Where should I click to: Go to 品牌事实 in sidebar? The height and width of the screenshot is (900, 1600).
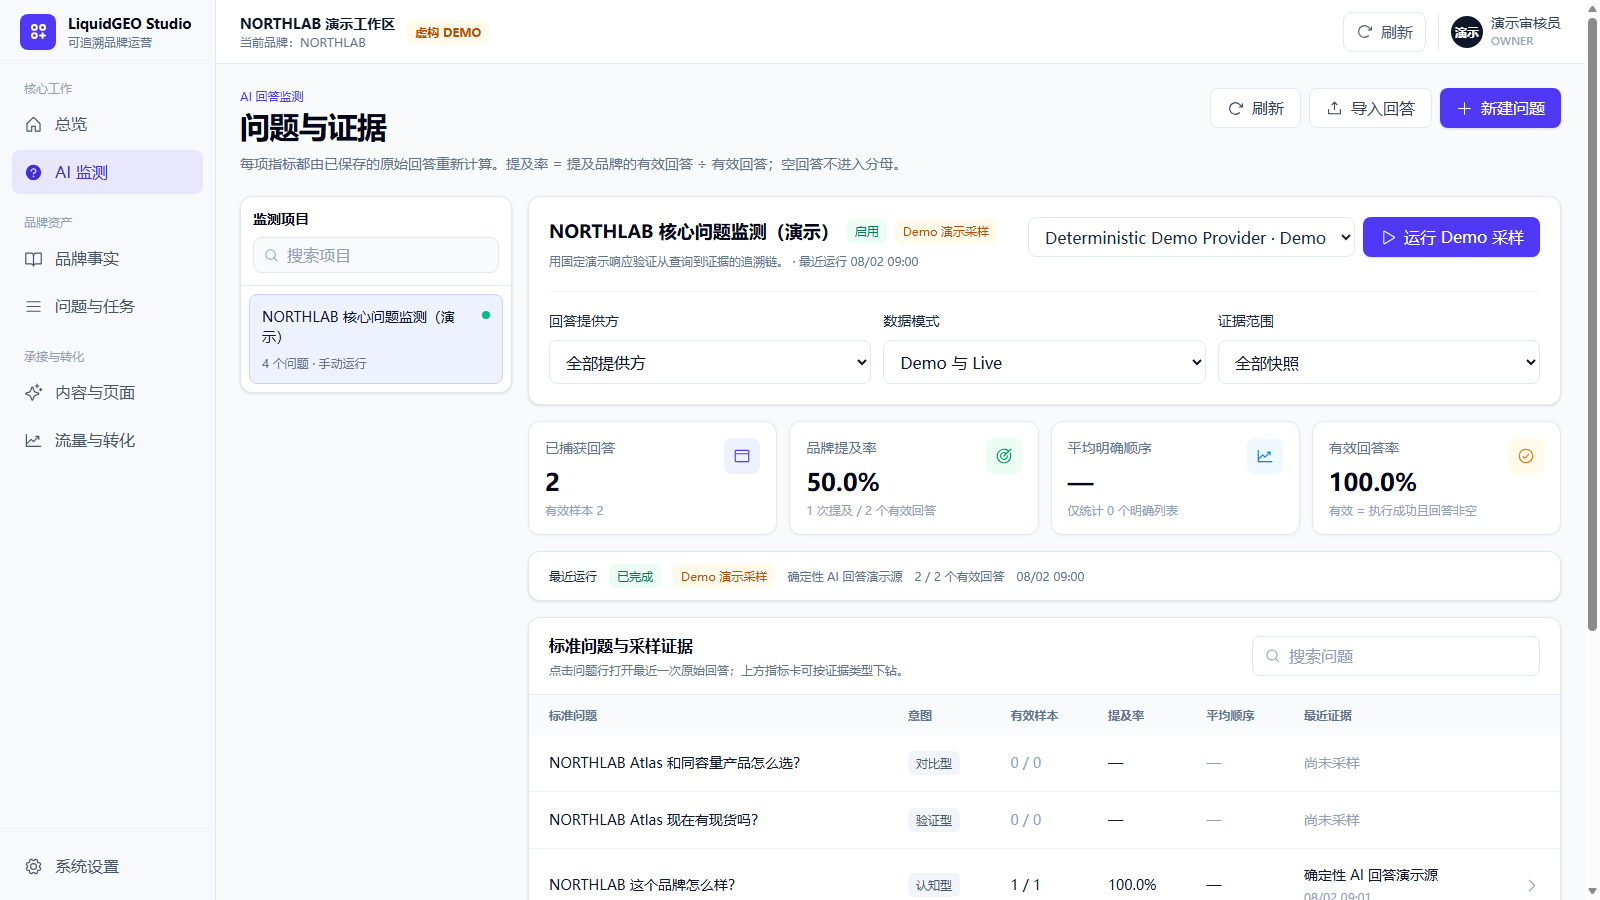[x=107, y=258]
